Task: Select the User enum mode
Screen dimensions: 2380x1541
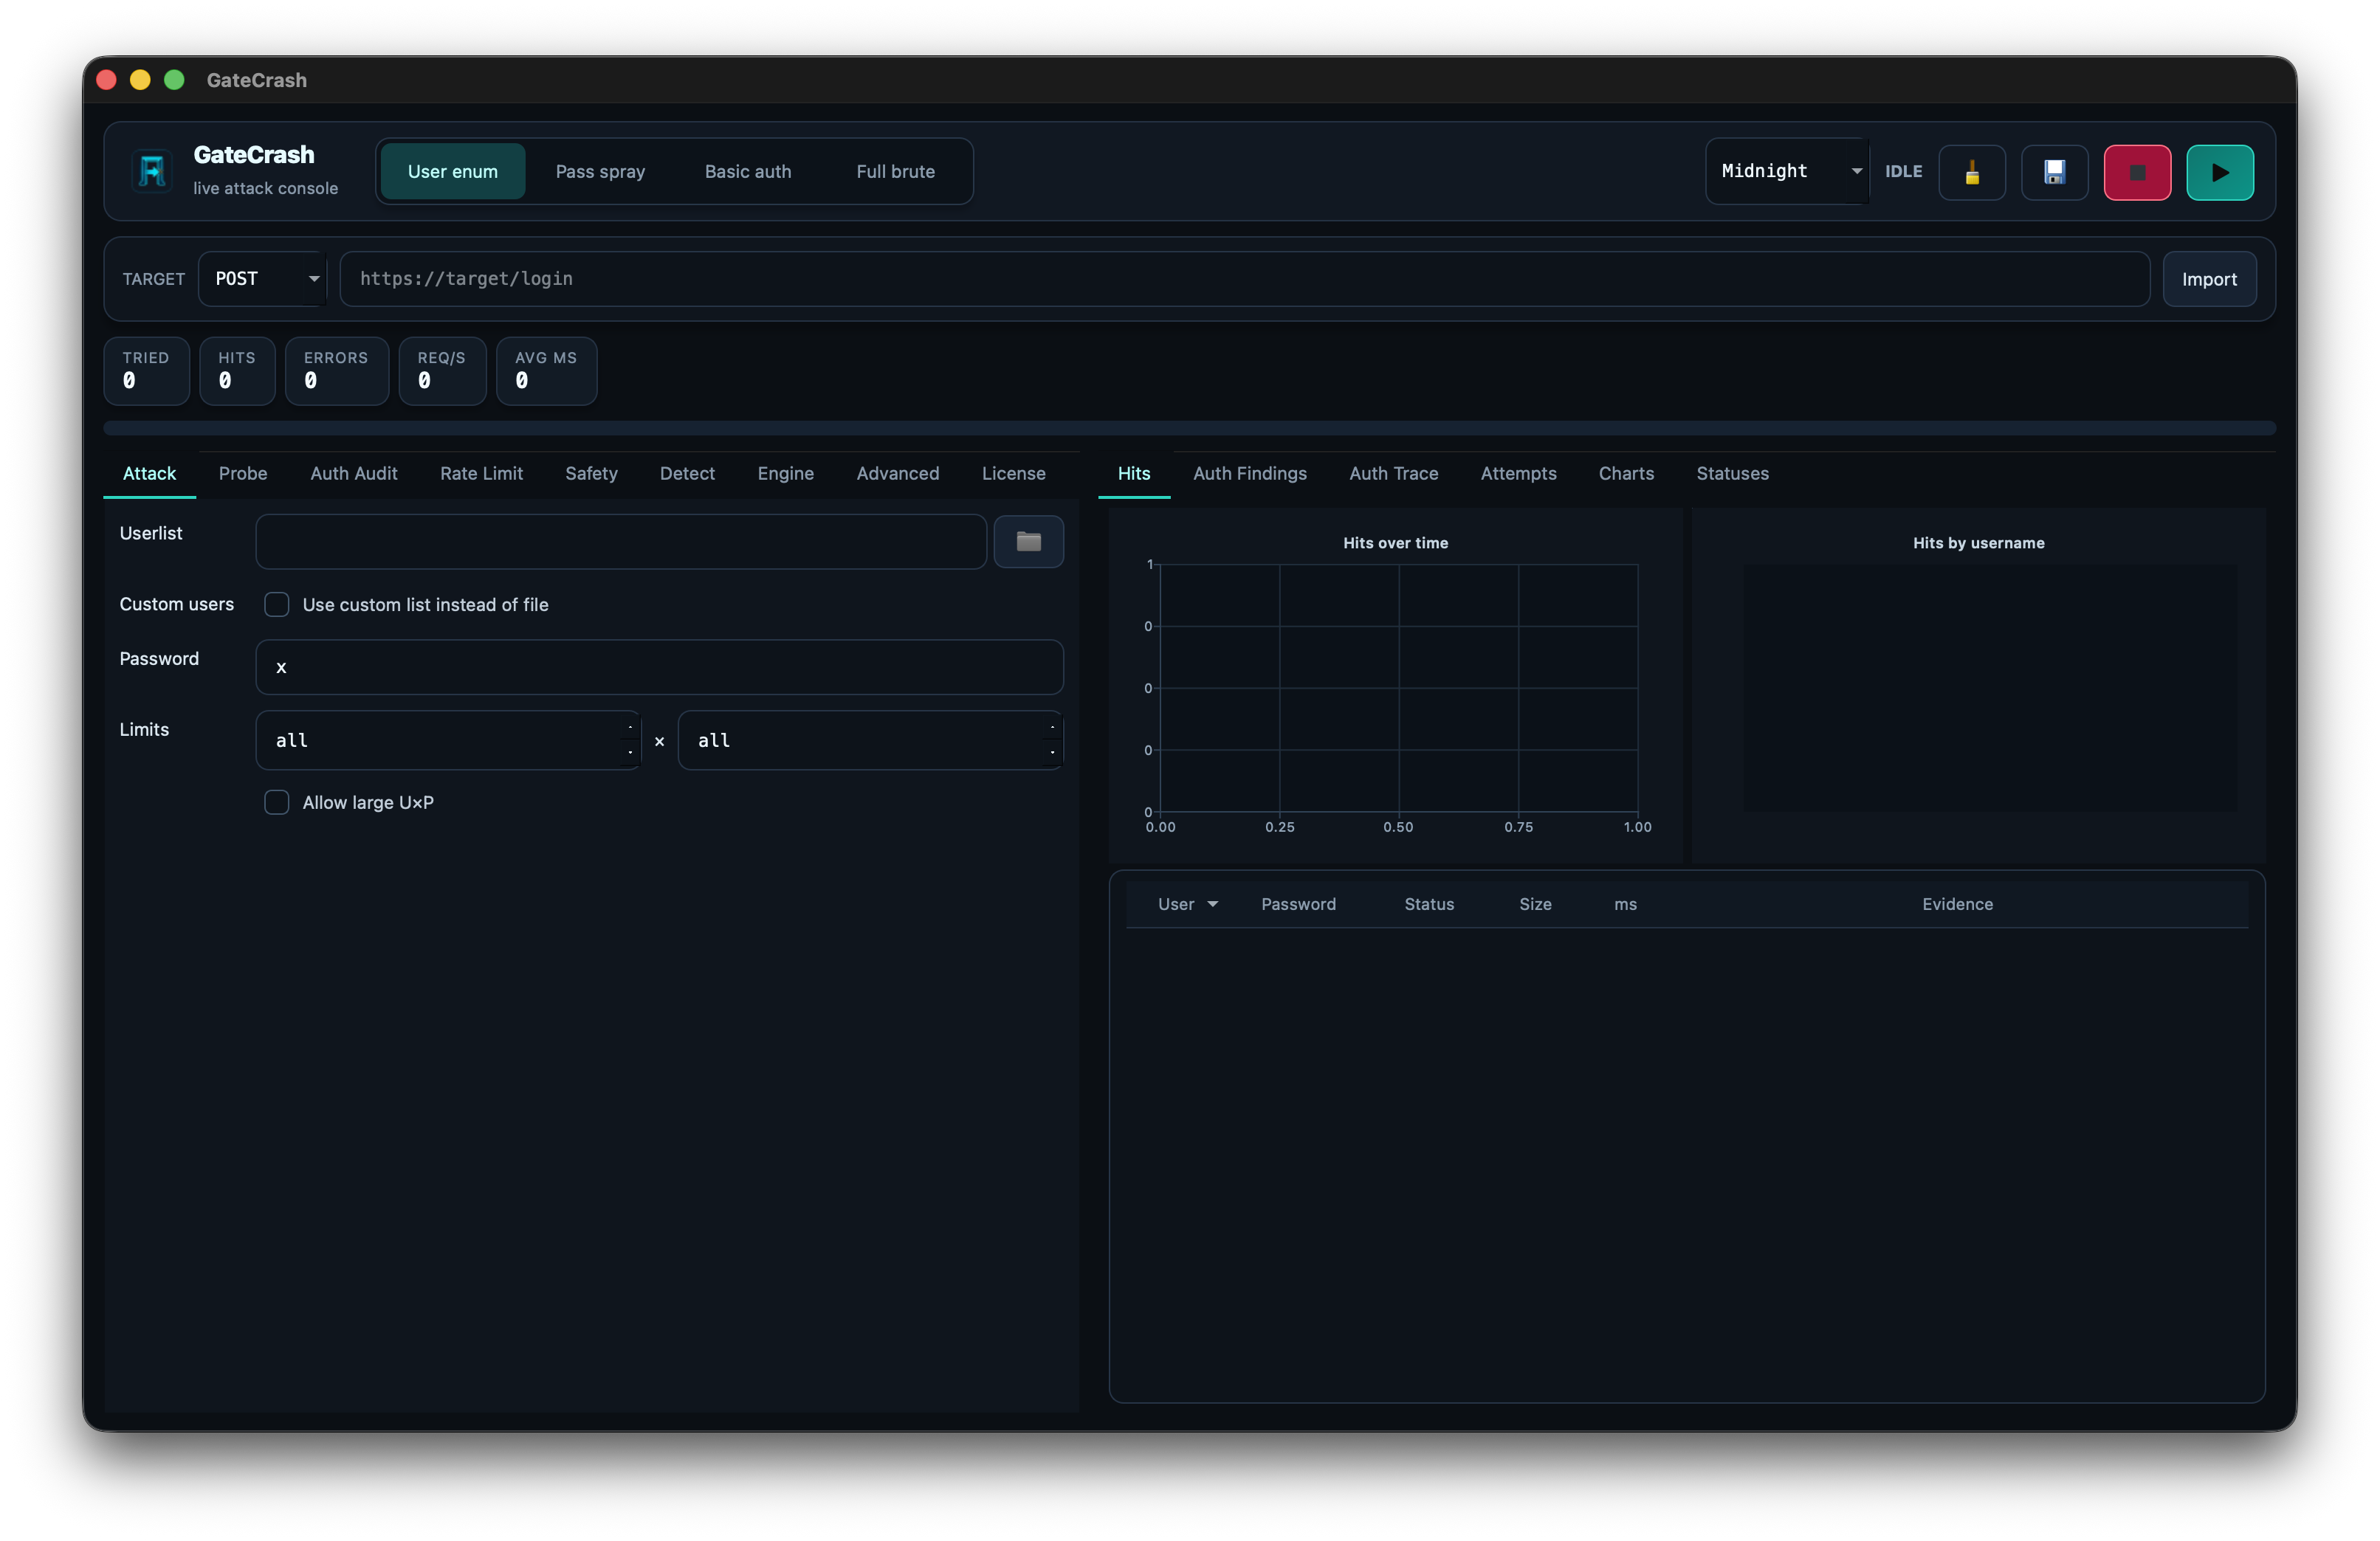Action: [452, 171]
